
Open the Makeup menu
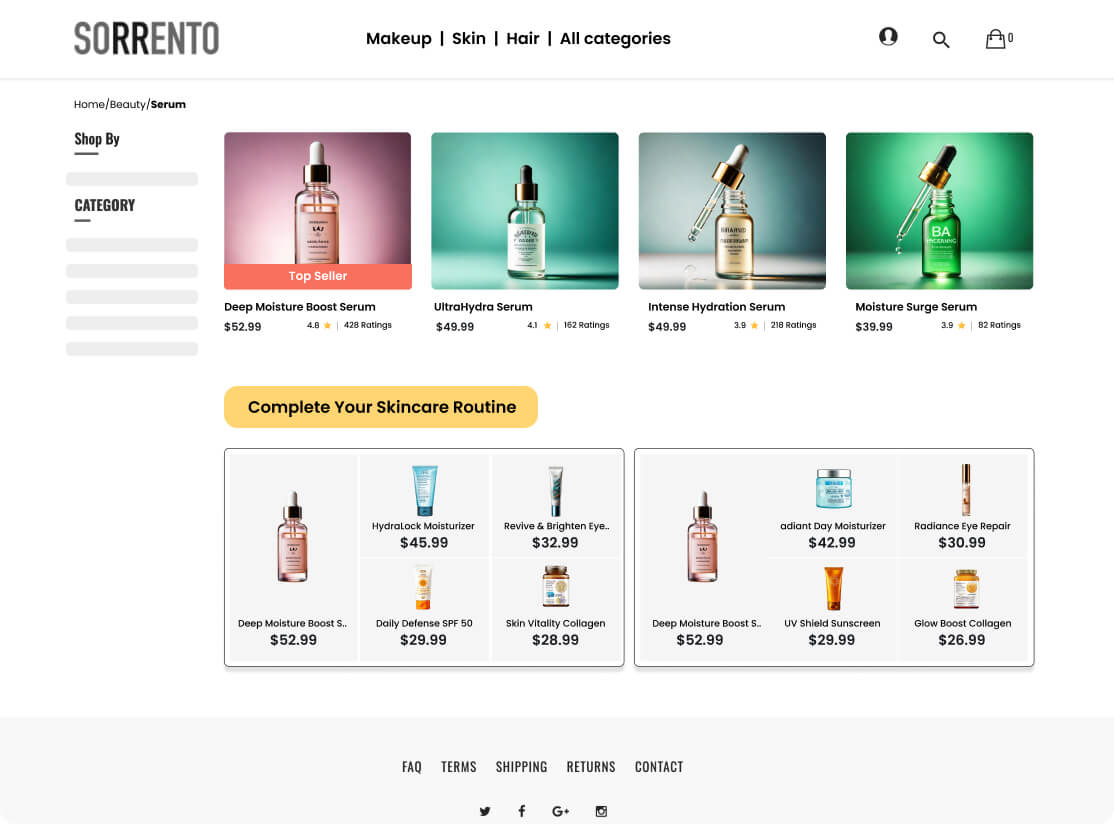pos(398,39)
